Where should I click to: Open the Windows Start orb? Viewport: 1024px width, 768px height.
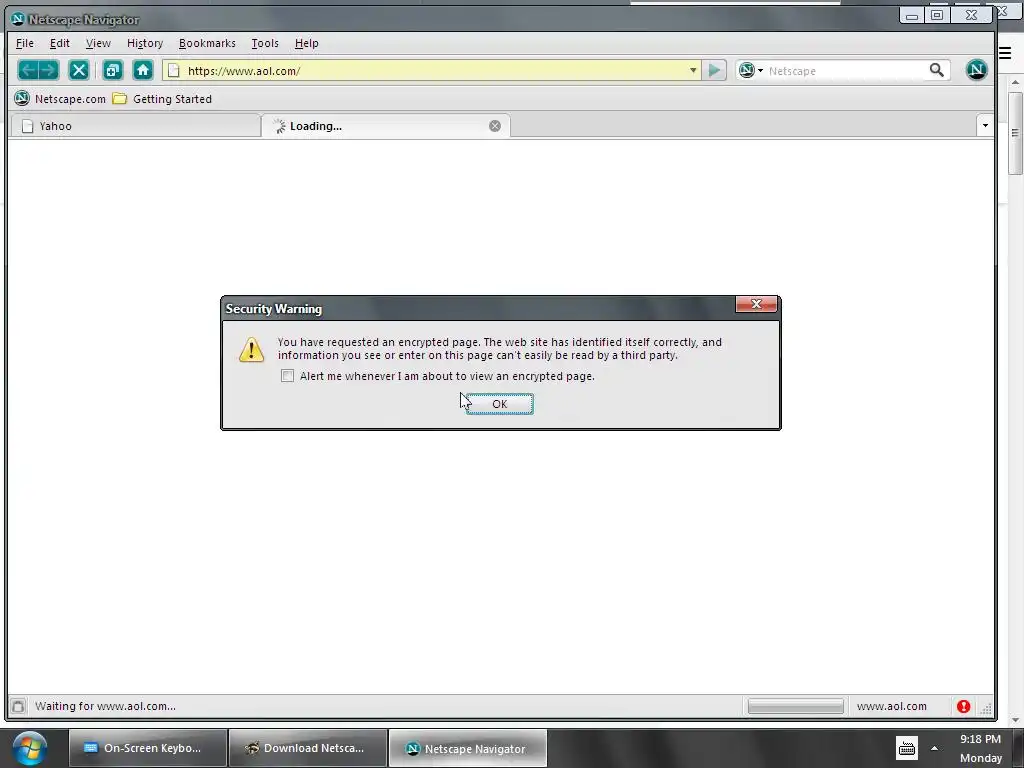point(29,748)
